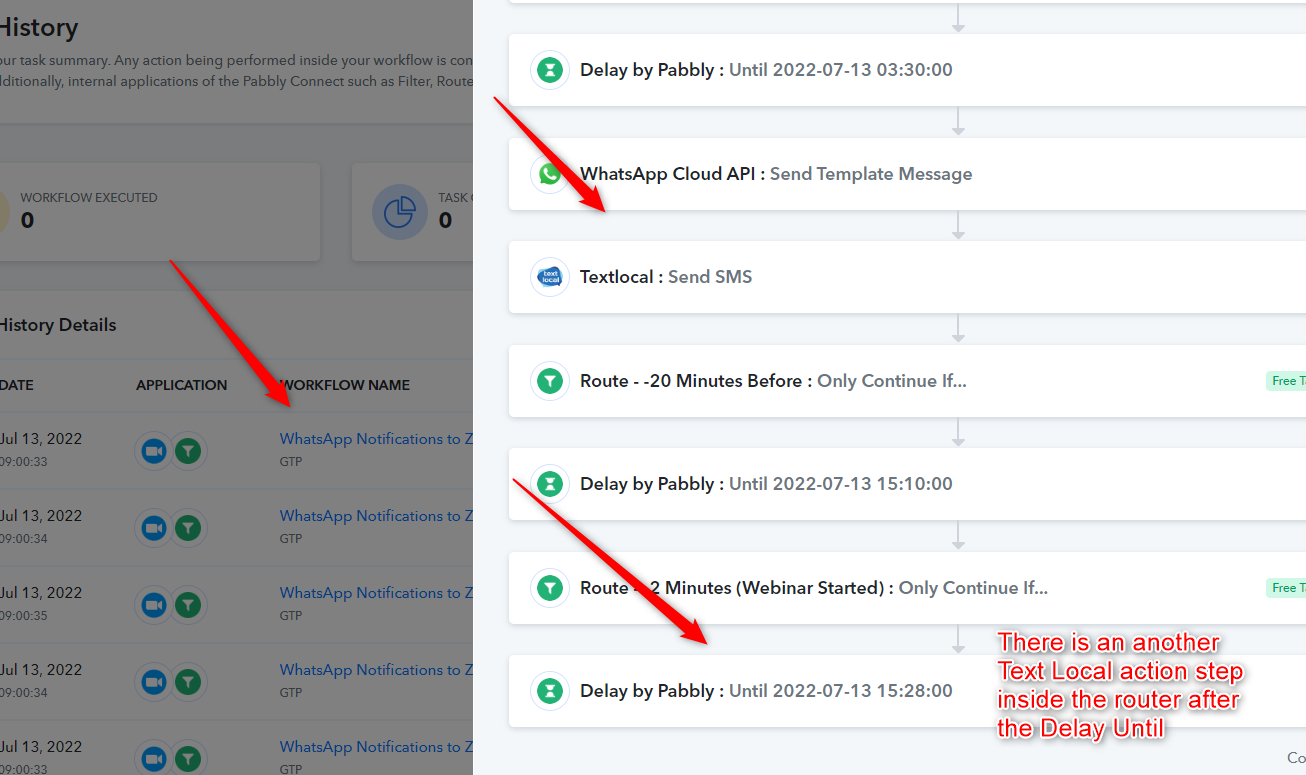Select the Route 2 Minutes (Webinar Started) step title
Screen dimensions: 1306x775
click(x=737, y=588)
